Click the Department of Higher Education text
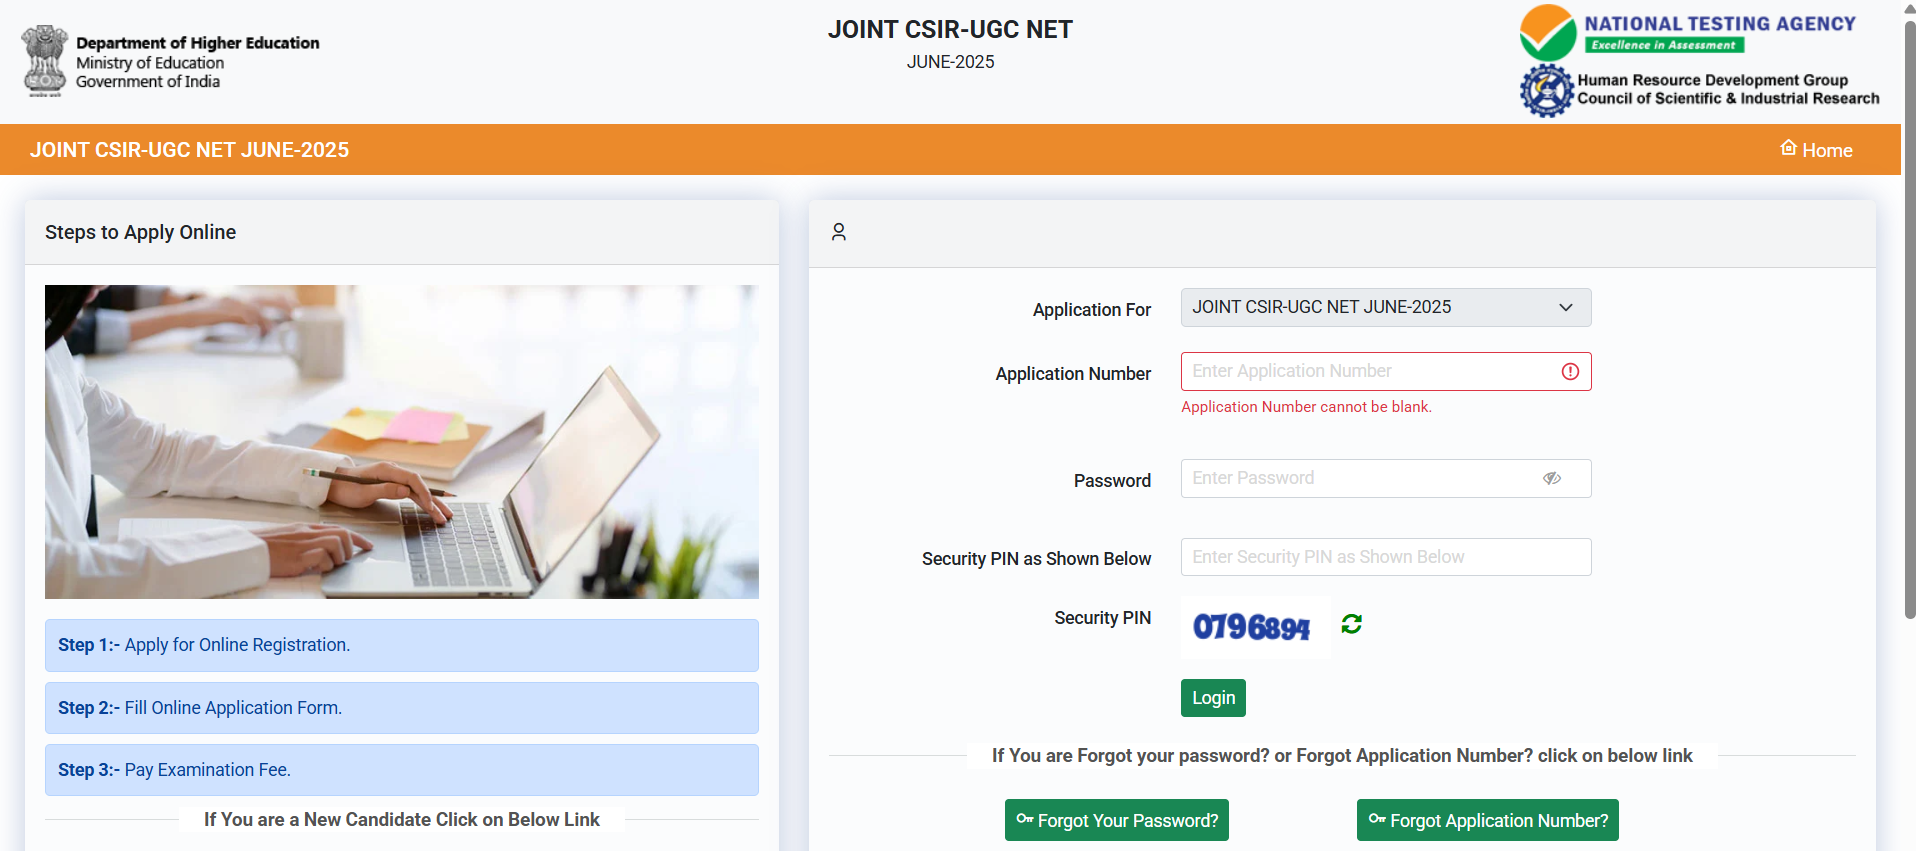 pyautogui.click(x=198, y=43)
